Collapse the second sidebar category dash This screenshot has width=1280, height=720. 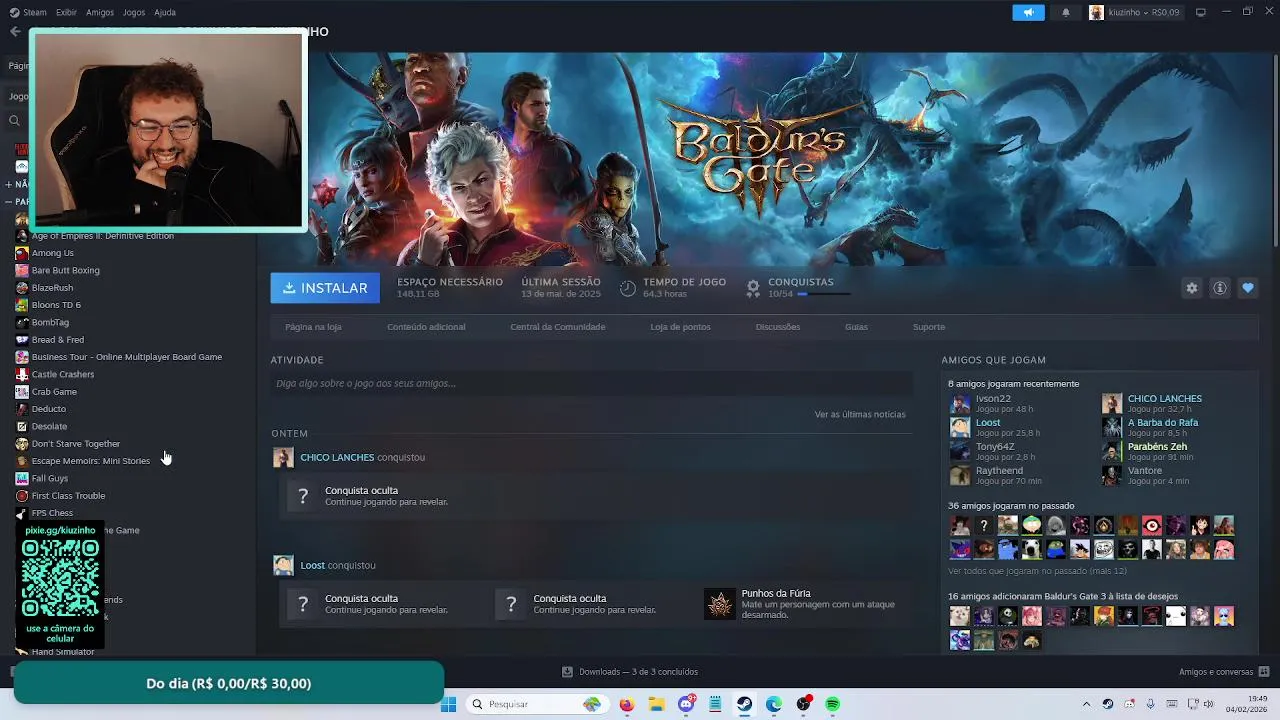[x=9, y=202]
